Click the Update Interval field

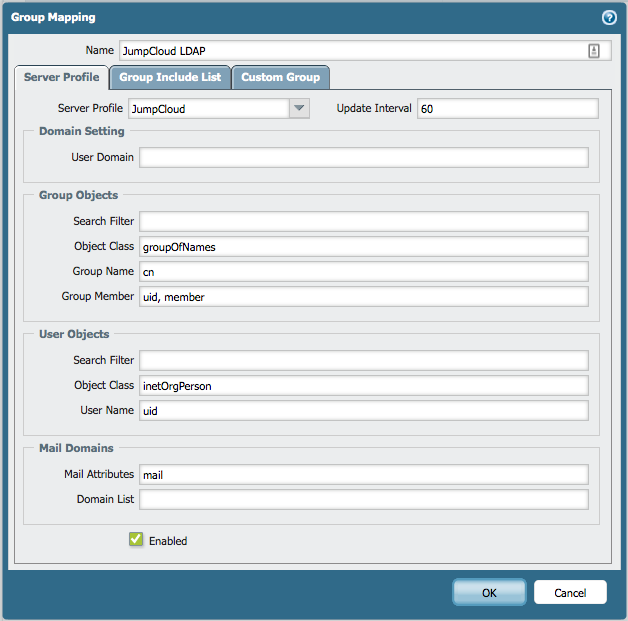coord(507,108)
